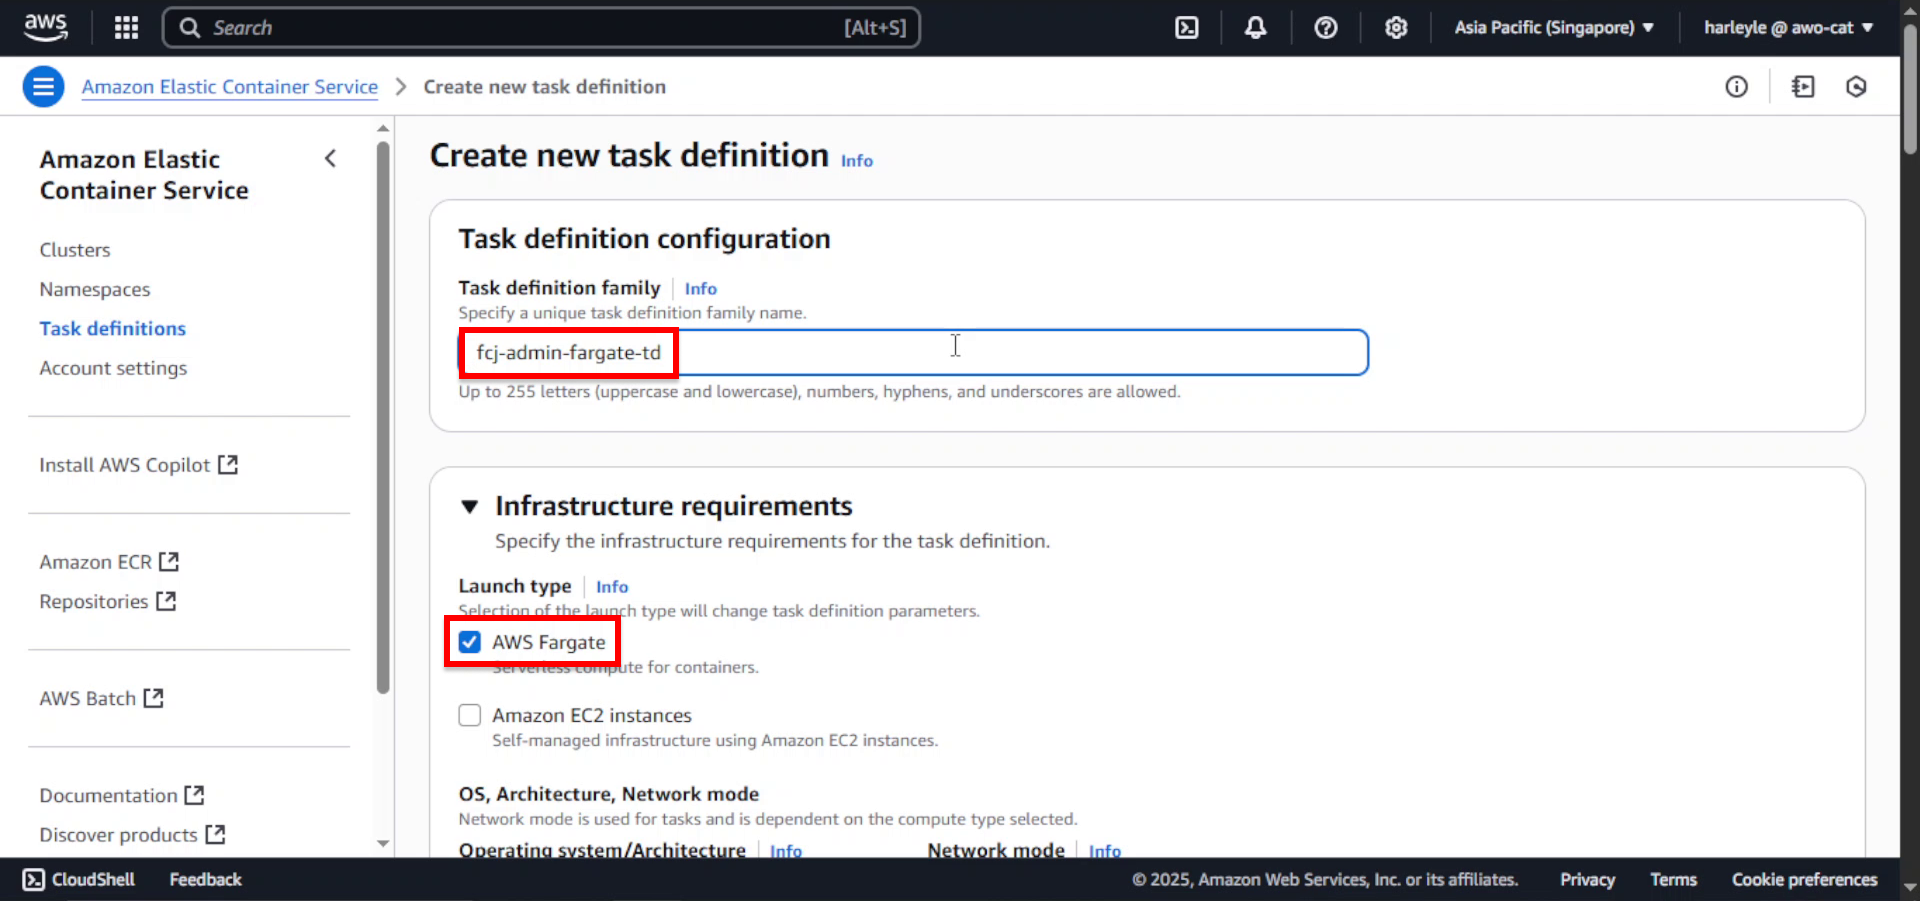Image resolution: width=1920 pixels, height=901 pixels.
Task: Click external link icon beside Amazon ECR
Action: (169, 561)
